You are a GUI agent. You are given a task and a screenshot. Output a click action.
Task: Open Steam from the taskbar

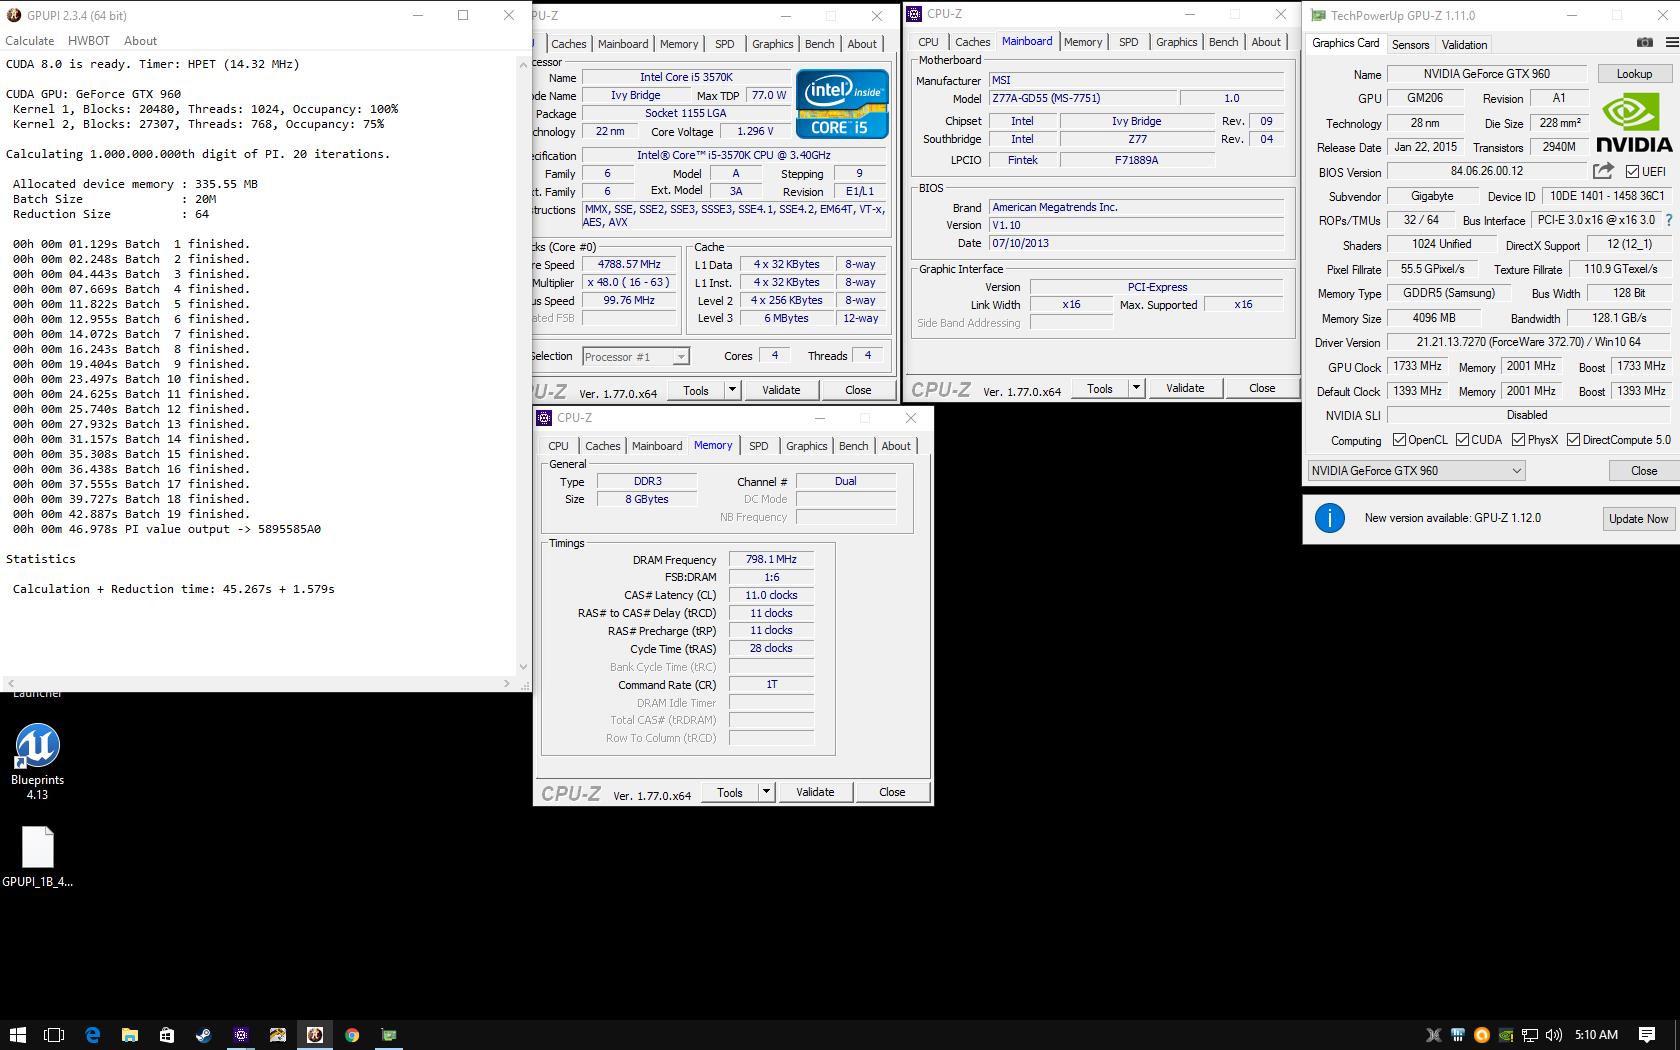(203, 1035)
